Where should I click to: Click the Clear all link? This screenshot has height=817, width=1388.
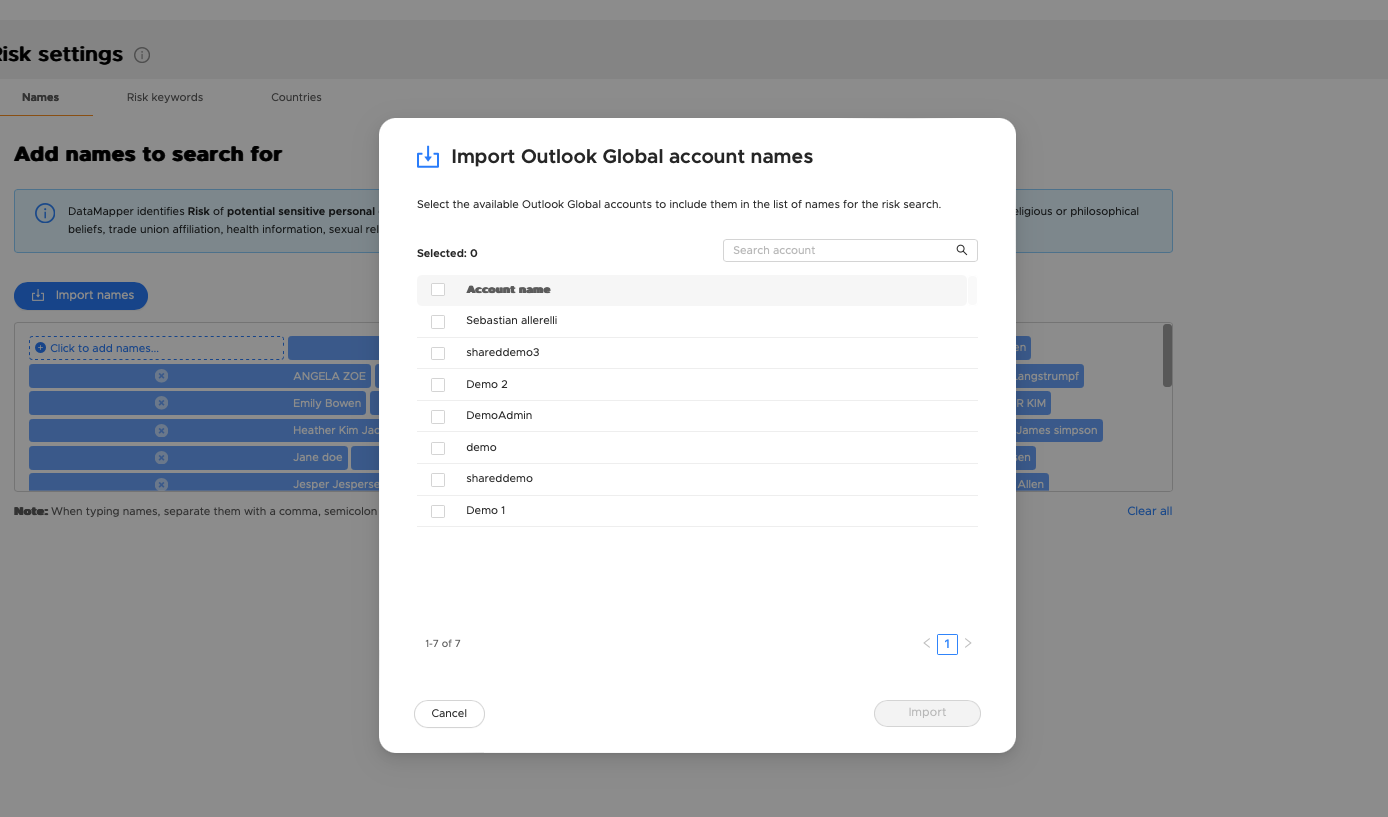click(1149, 511)
